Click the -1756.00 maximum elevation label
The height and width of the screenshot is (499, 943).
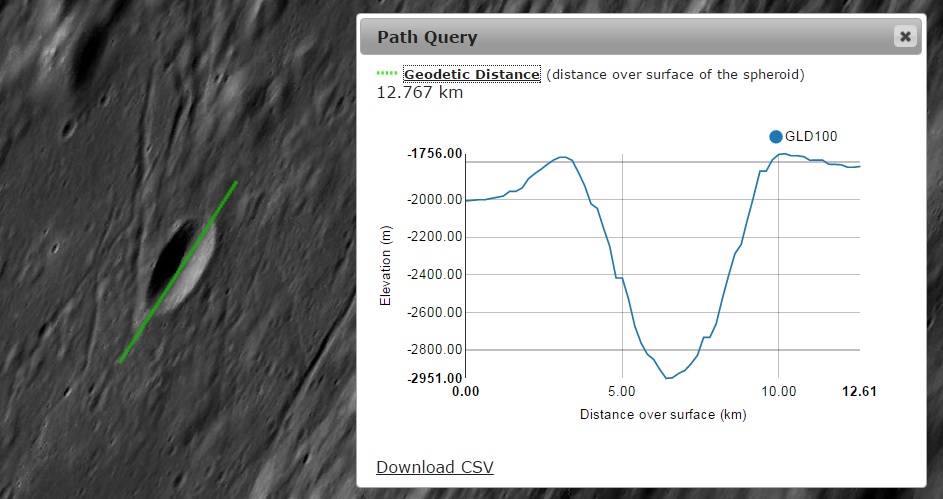click(435, 154)
